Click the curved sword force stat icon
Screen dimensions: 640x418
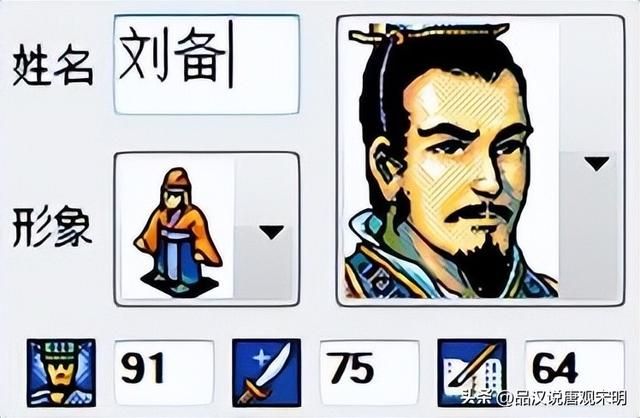[267, 373]
